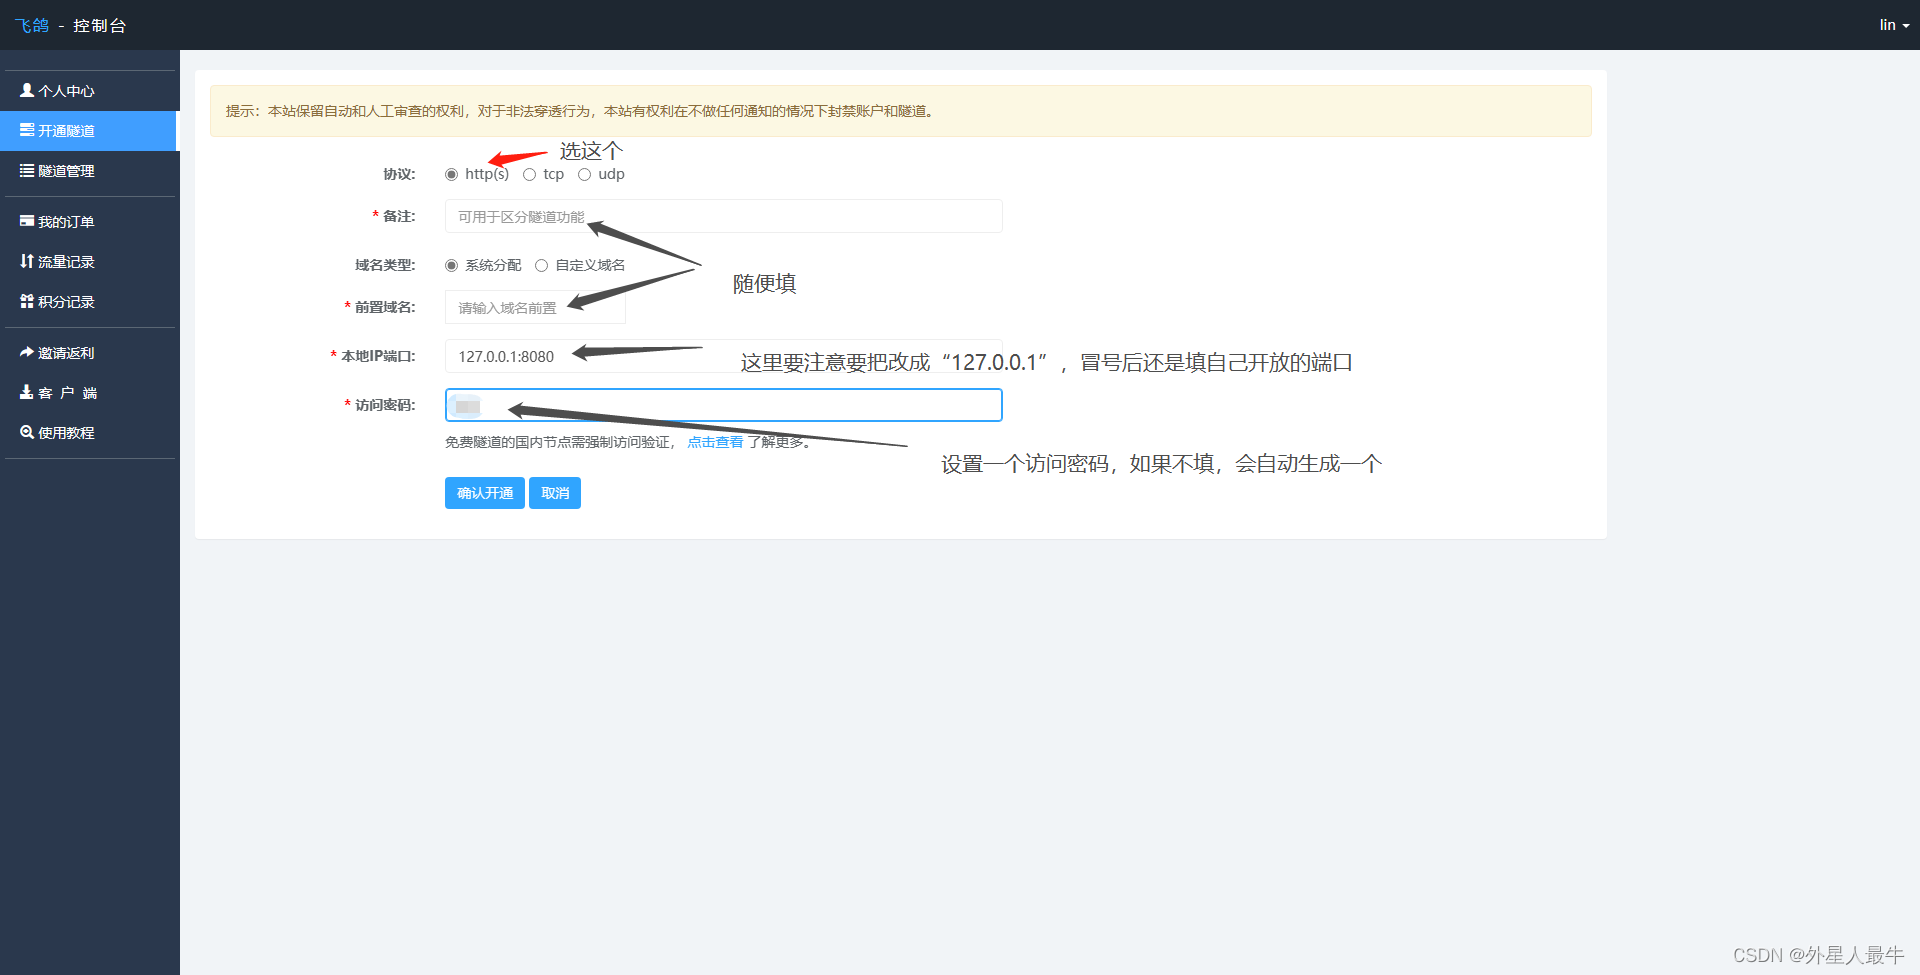Open 我的订单 menu item
1920x975 pixels.
click(90, 222)
